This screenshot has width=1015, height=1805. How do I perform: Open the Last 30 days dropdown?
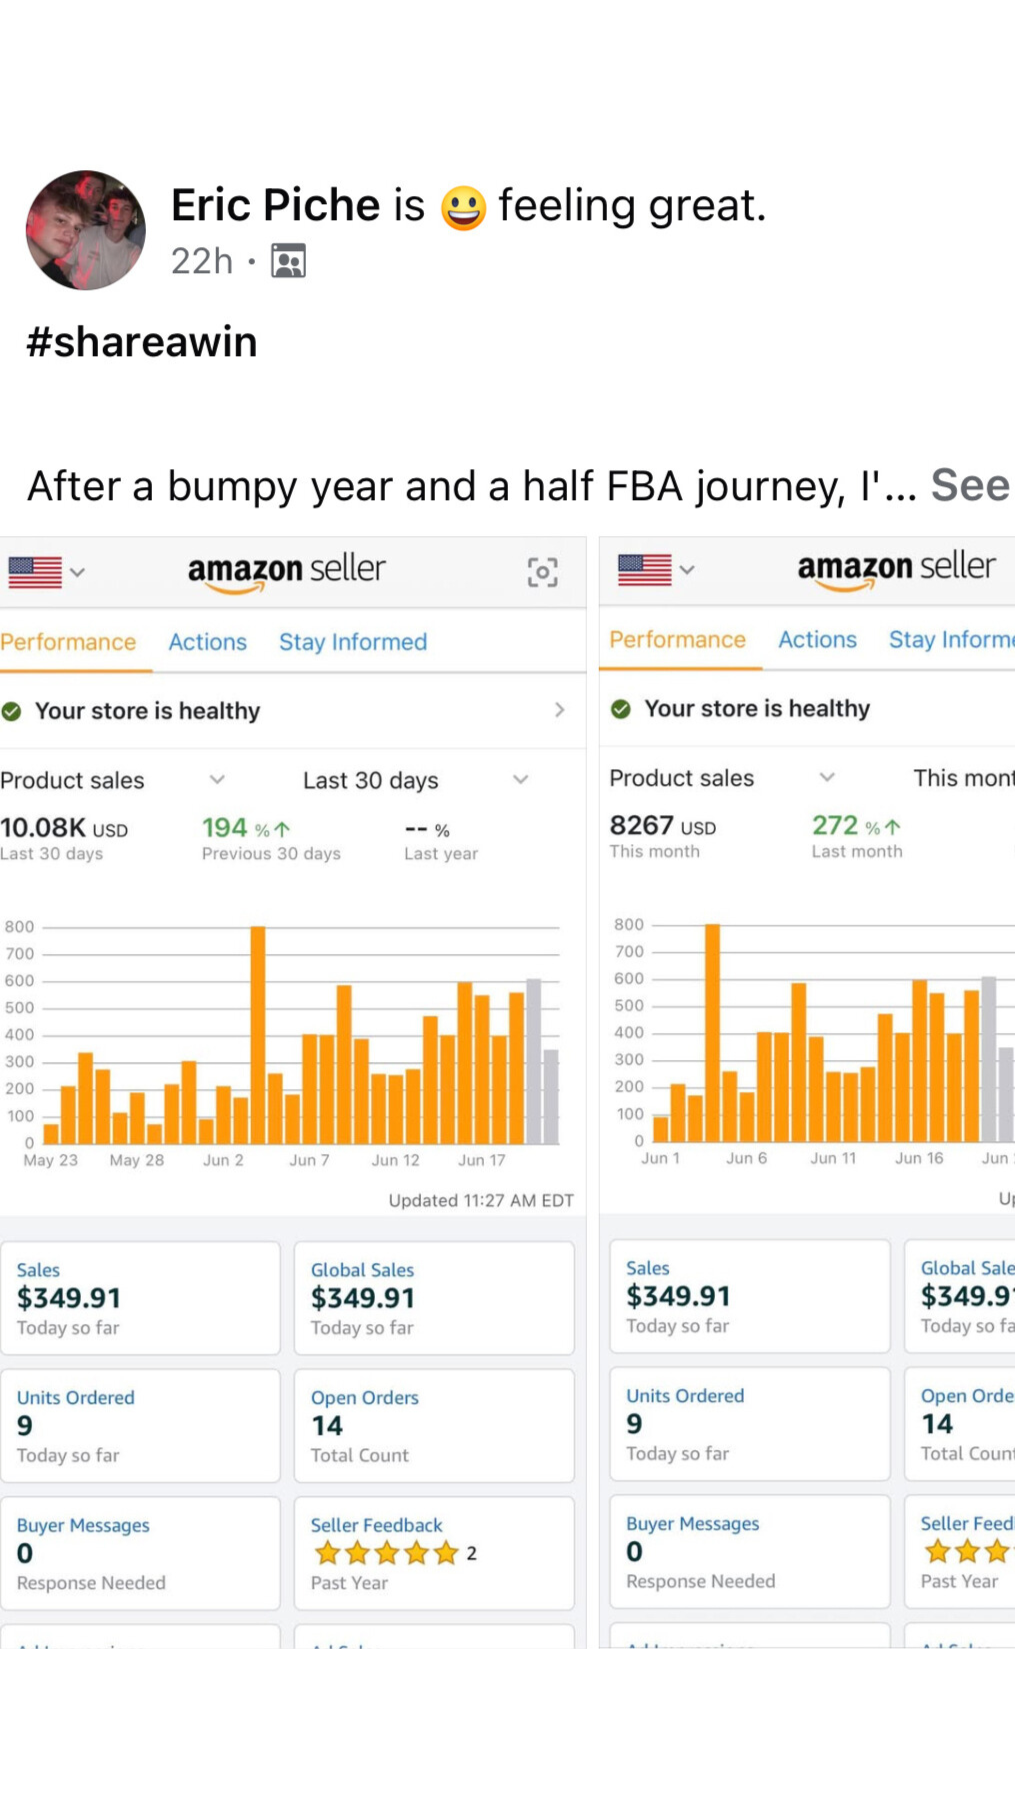(415, 780)
